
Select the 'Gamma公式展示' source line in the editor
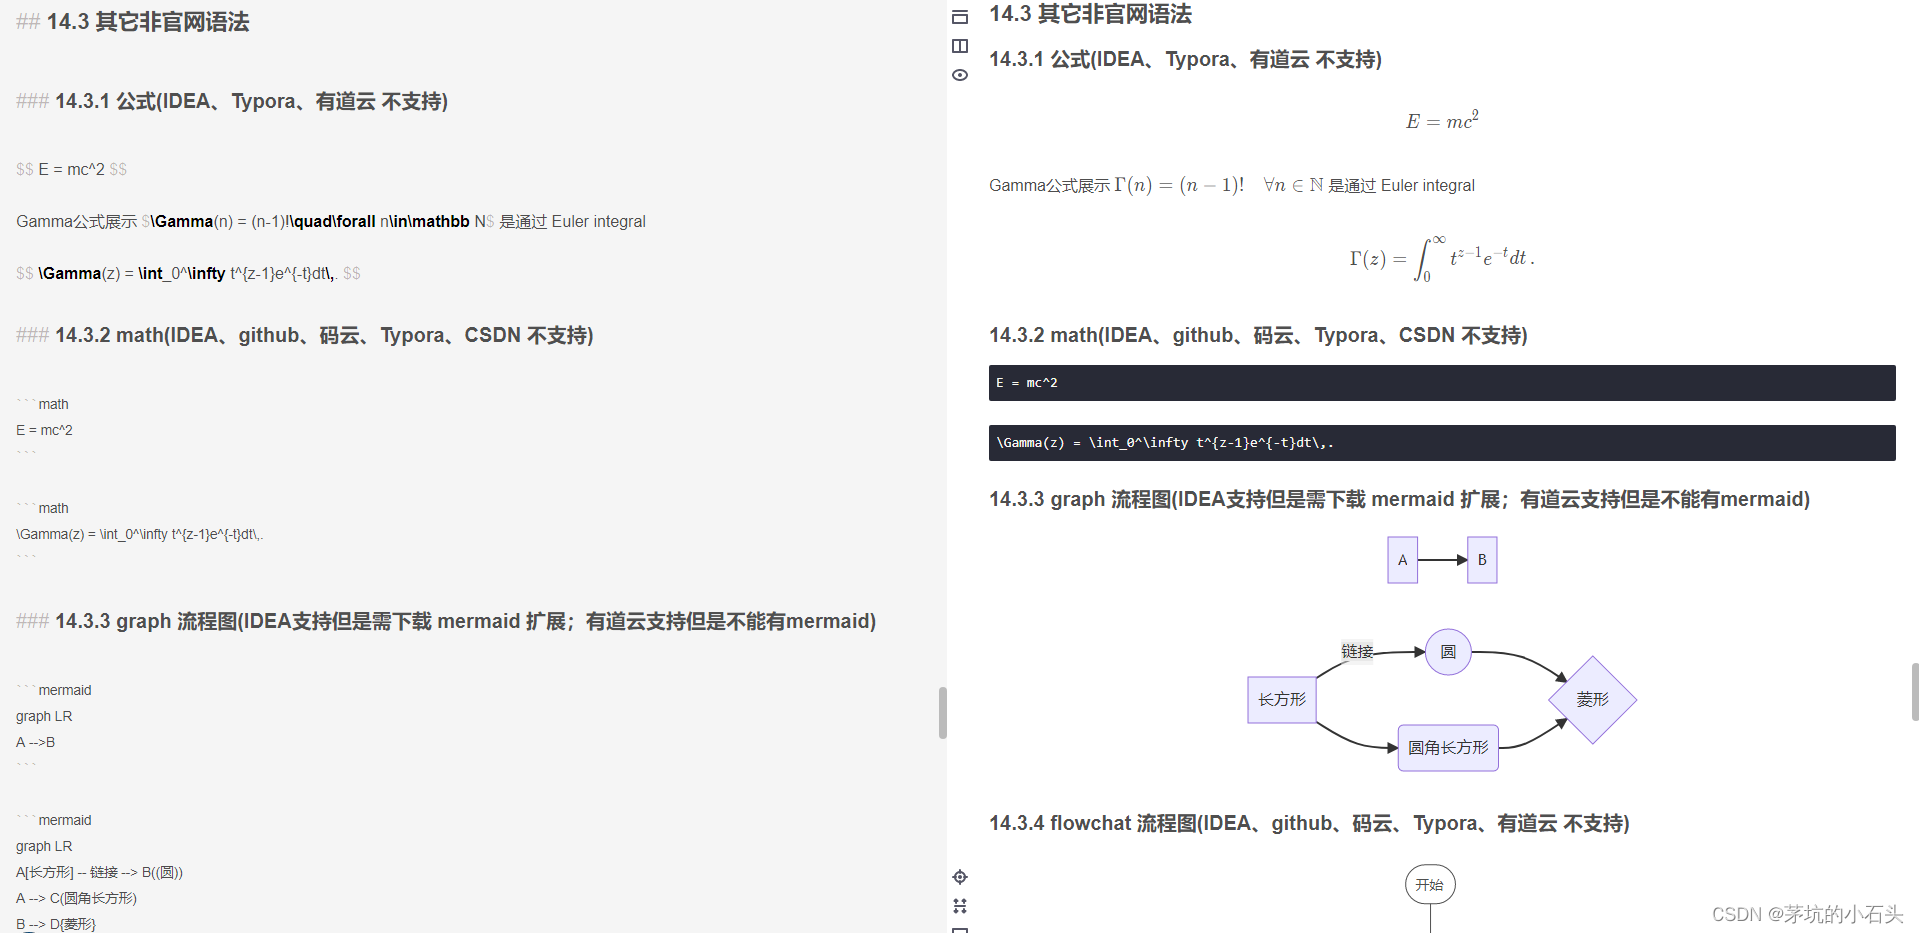click(x=331, y=221)
